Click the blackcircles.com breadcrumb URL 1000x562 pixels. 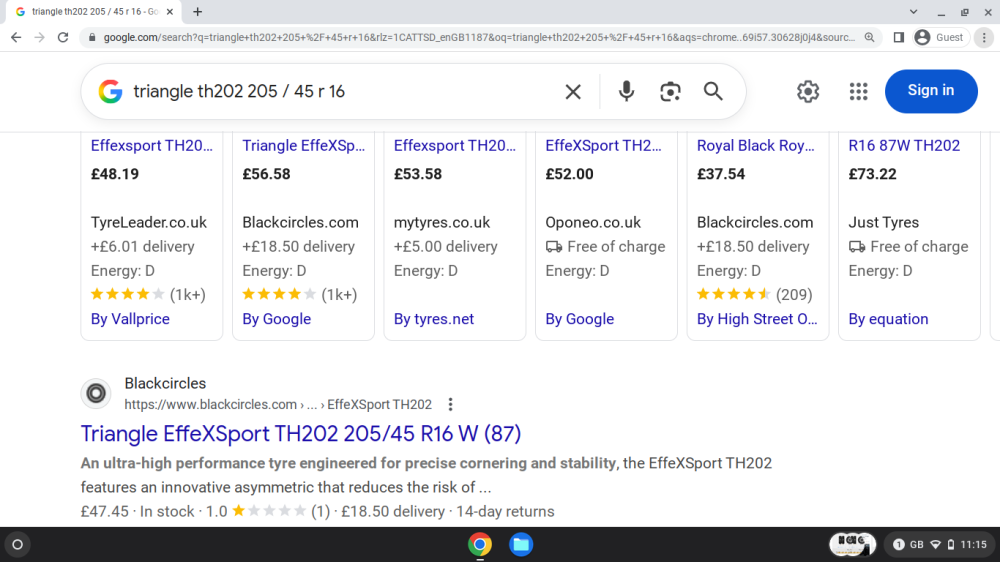point(277,404)
